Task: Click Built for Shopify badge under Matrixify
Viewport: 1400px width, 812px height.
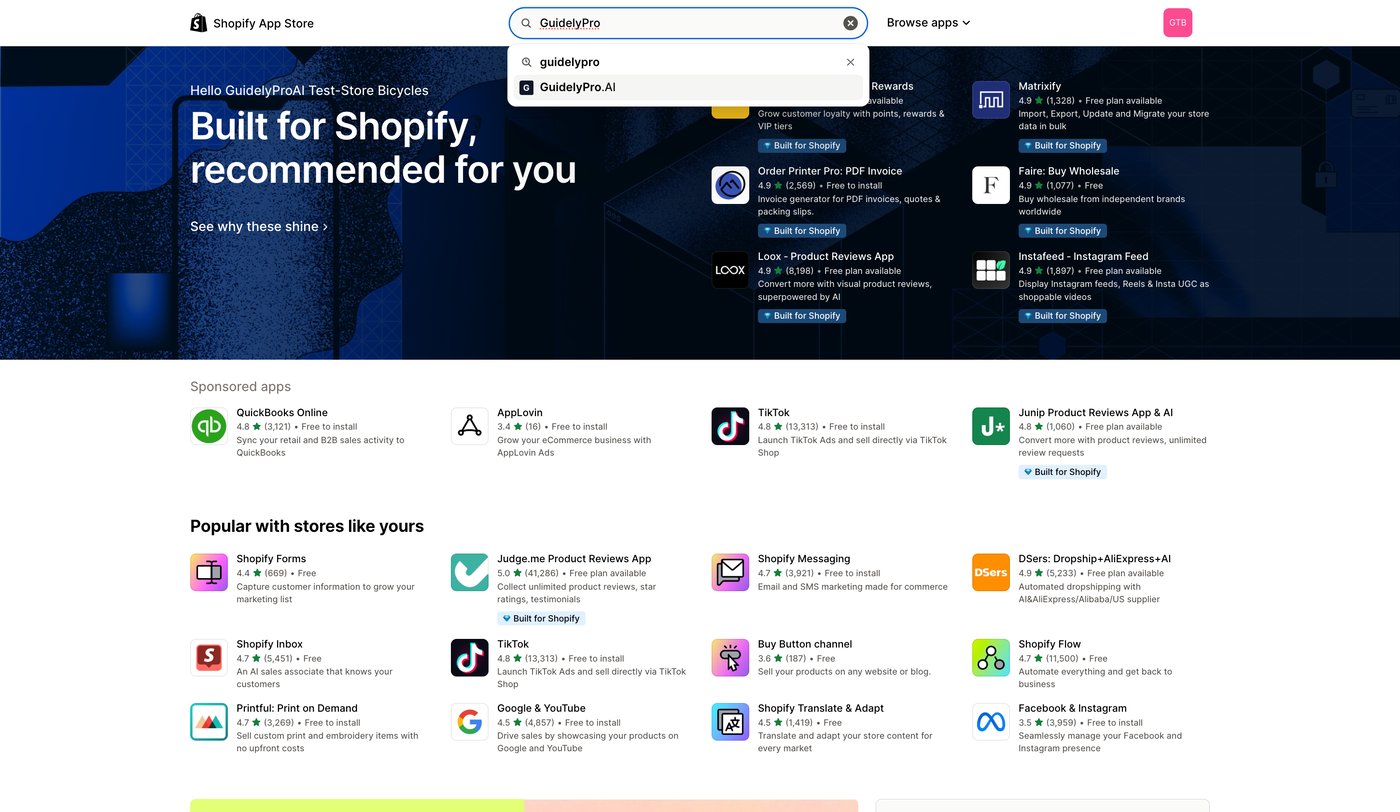Action: (x=1063, y=146)
